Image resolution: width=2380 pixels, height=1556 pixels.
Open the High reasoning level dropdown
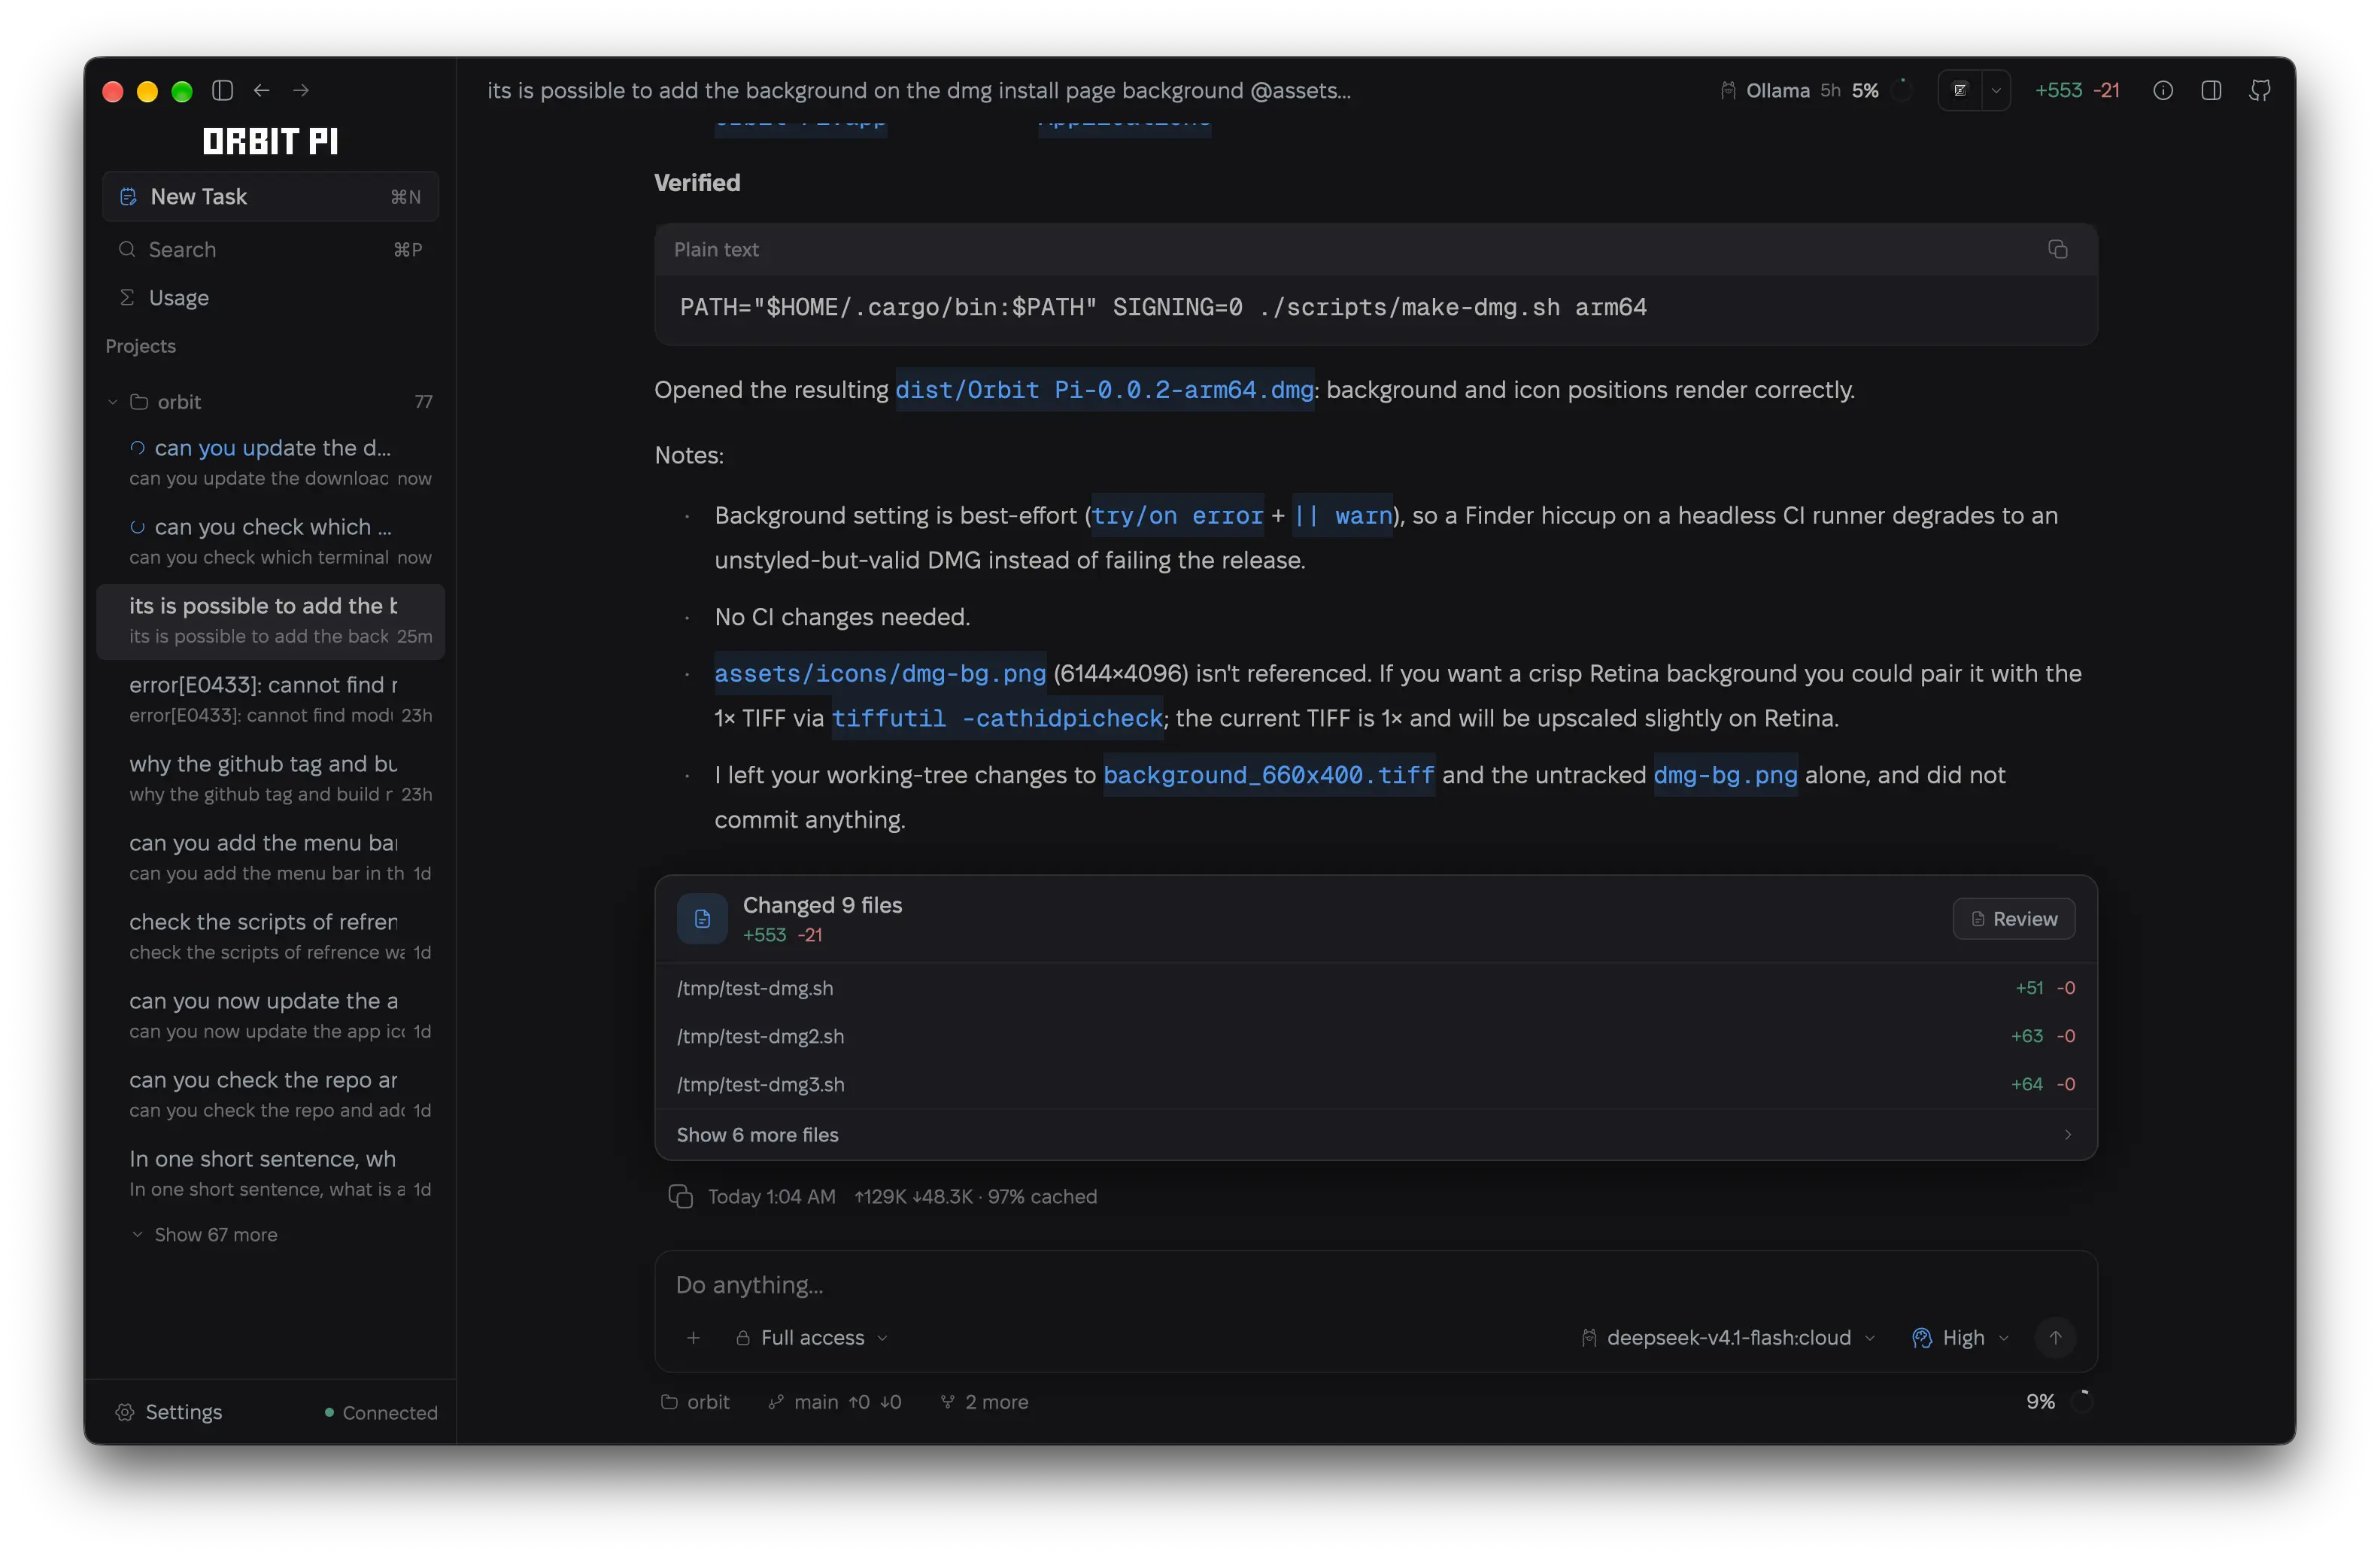[x=1960, y=1338]
